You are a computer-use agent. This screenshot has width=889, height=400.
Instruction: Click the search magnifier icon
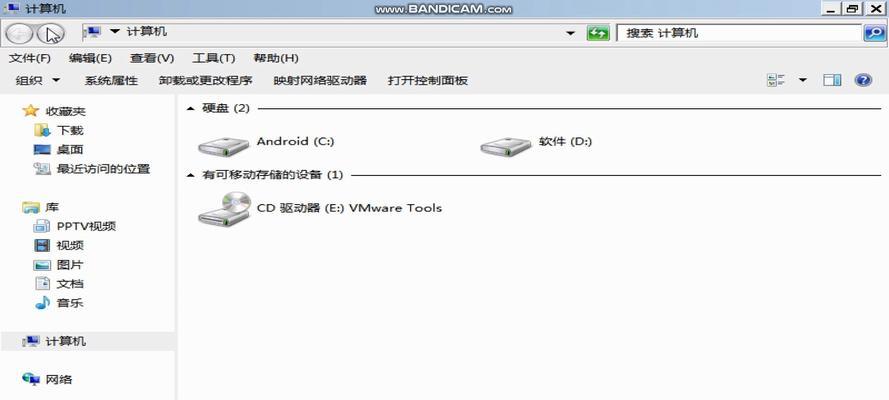pyautogui.click(x=874, y=33)
